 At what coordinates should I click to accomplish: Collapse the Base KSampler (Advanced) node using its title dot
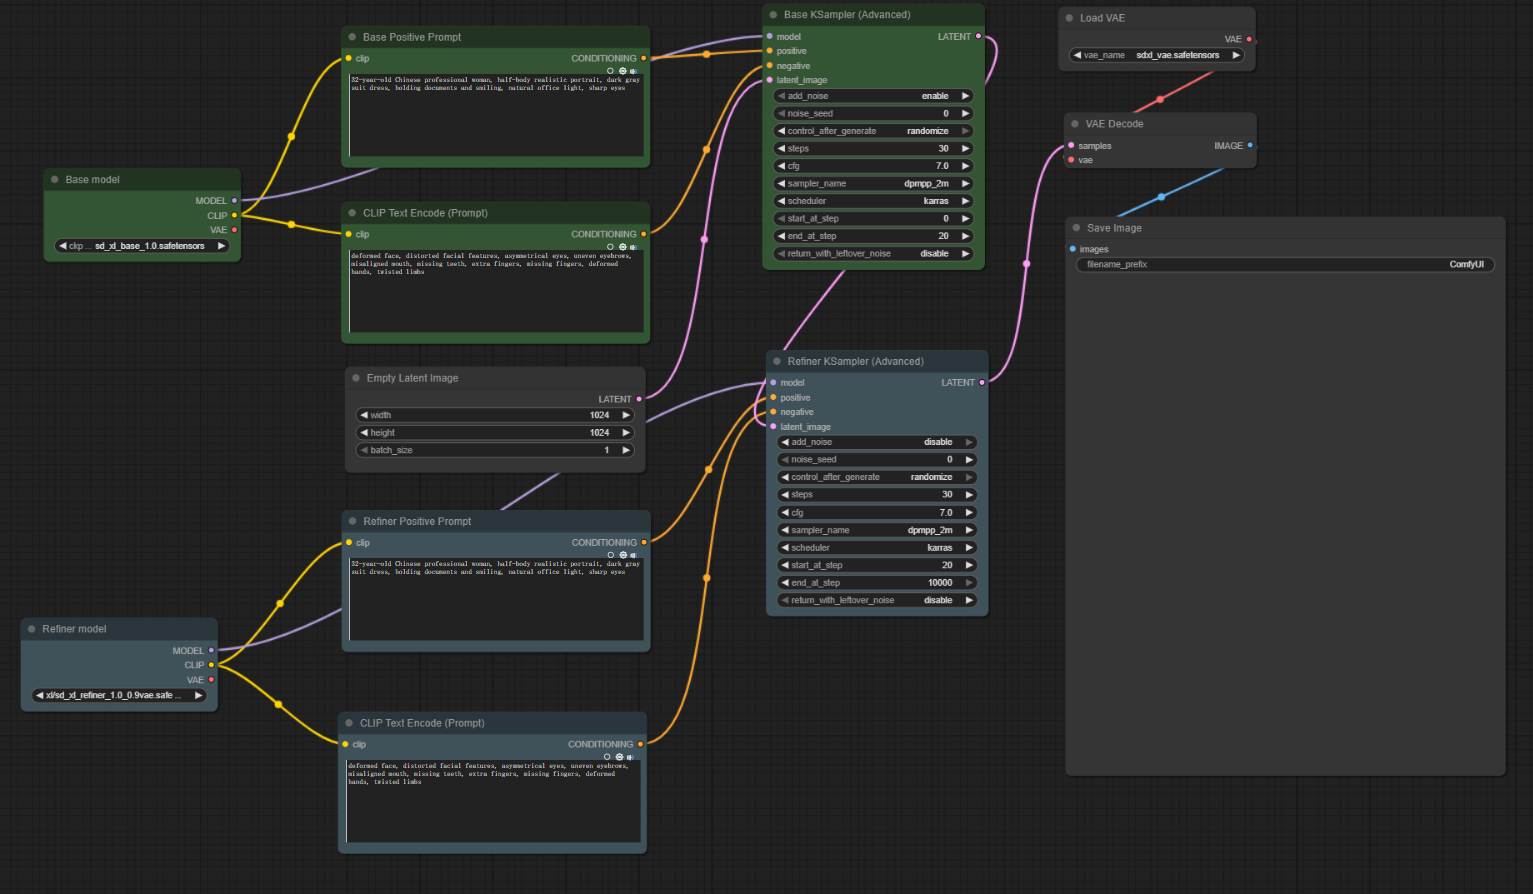pos(773,15)
